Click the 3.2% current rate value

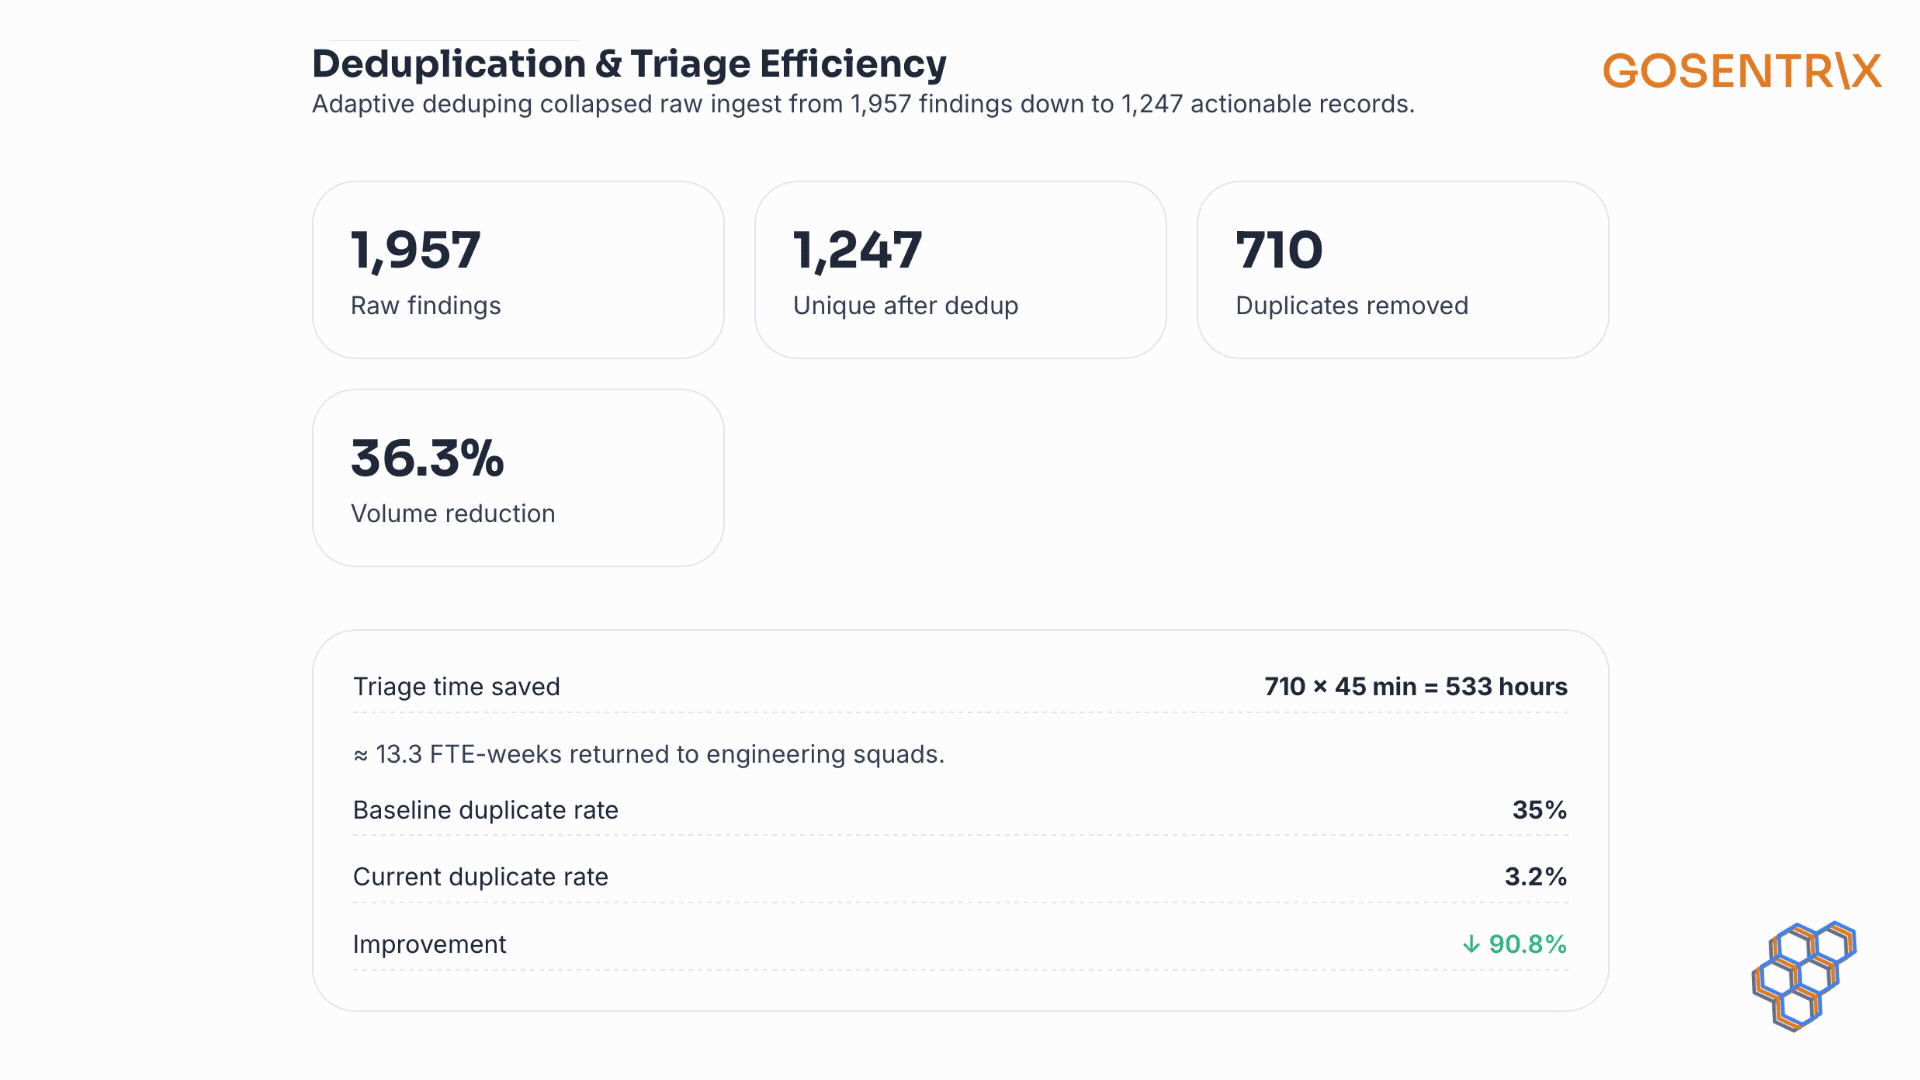pos(1535,877)
